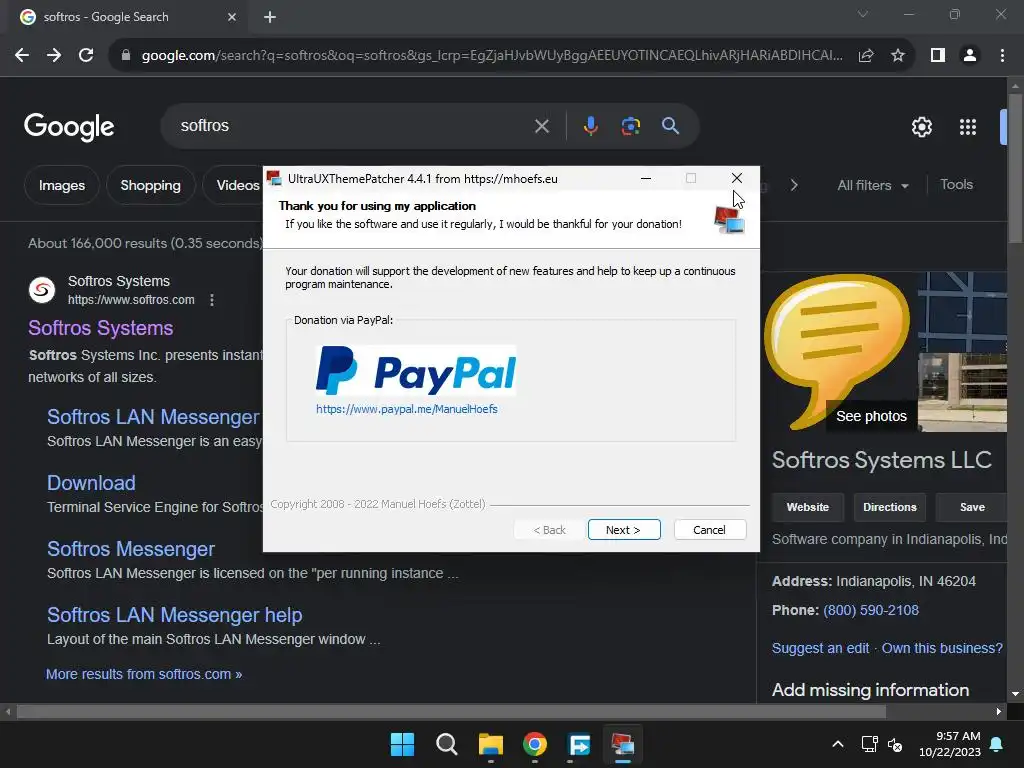Switch to Images results
The image size is (1024, 768).
coord(62,185)
